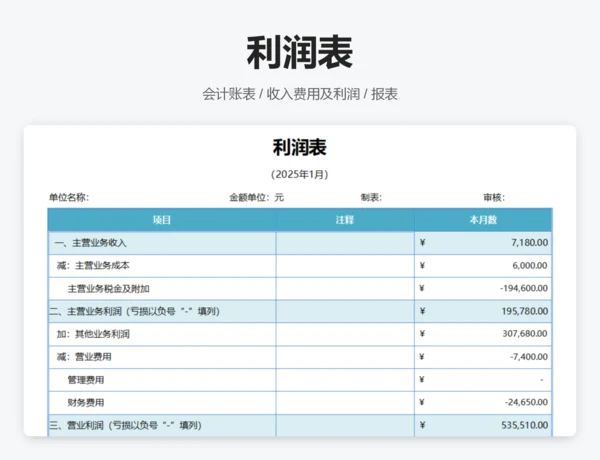This screenshot has width=600, height=460.
Task: Click the (2025年1月) date text
Action: point(300,175)
